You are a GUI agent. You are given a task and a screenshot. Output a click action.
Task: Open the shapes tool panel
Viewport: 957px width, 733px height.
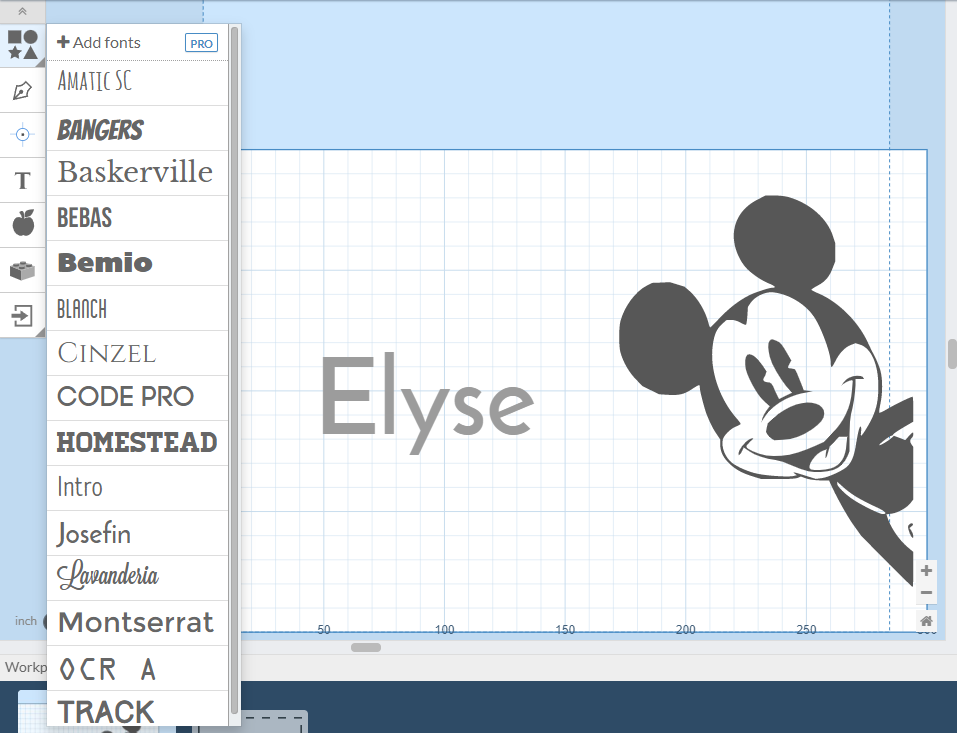(23, 45)
